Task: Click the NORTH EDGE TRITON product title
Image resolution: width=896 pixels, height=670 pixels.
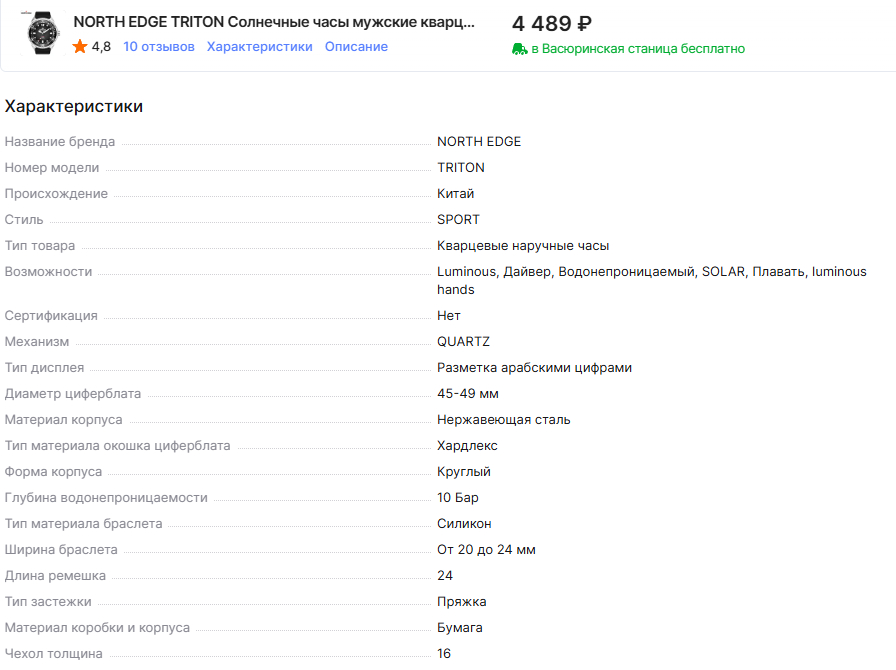Action: 274,22
